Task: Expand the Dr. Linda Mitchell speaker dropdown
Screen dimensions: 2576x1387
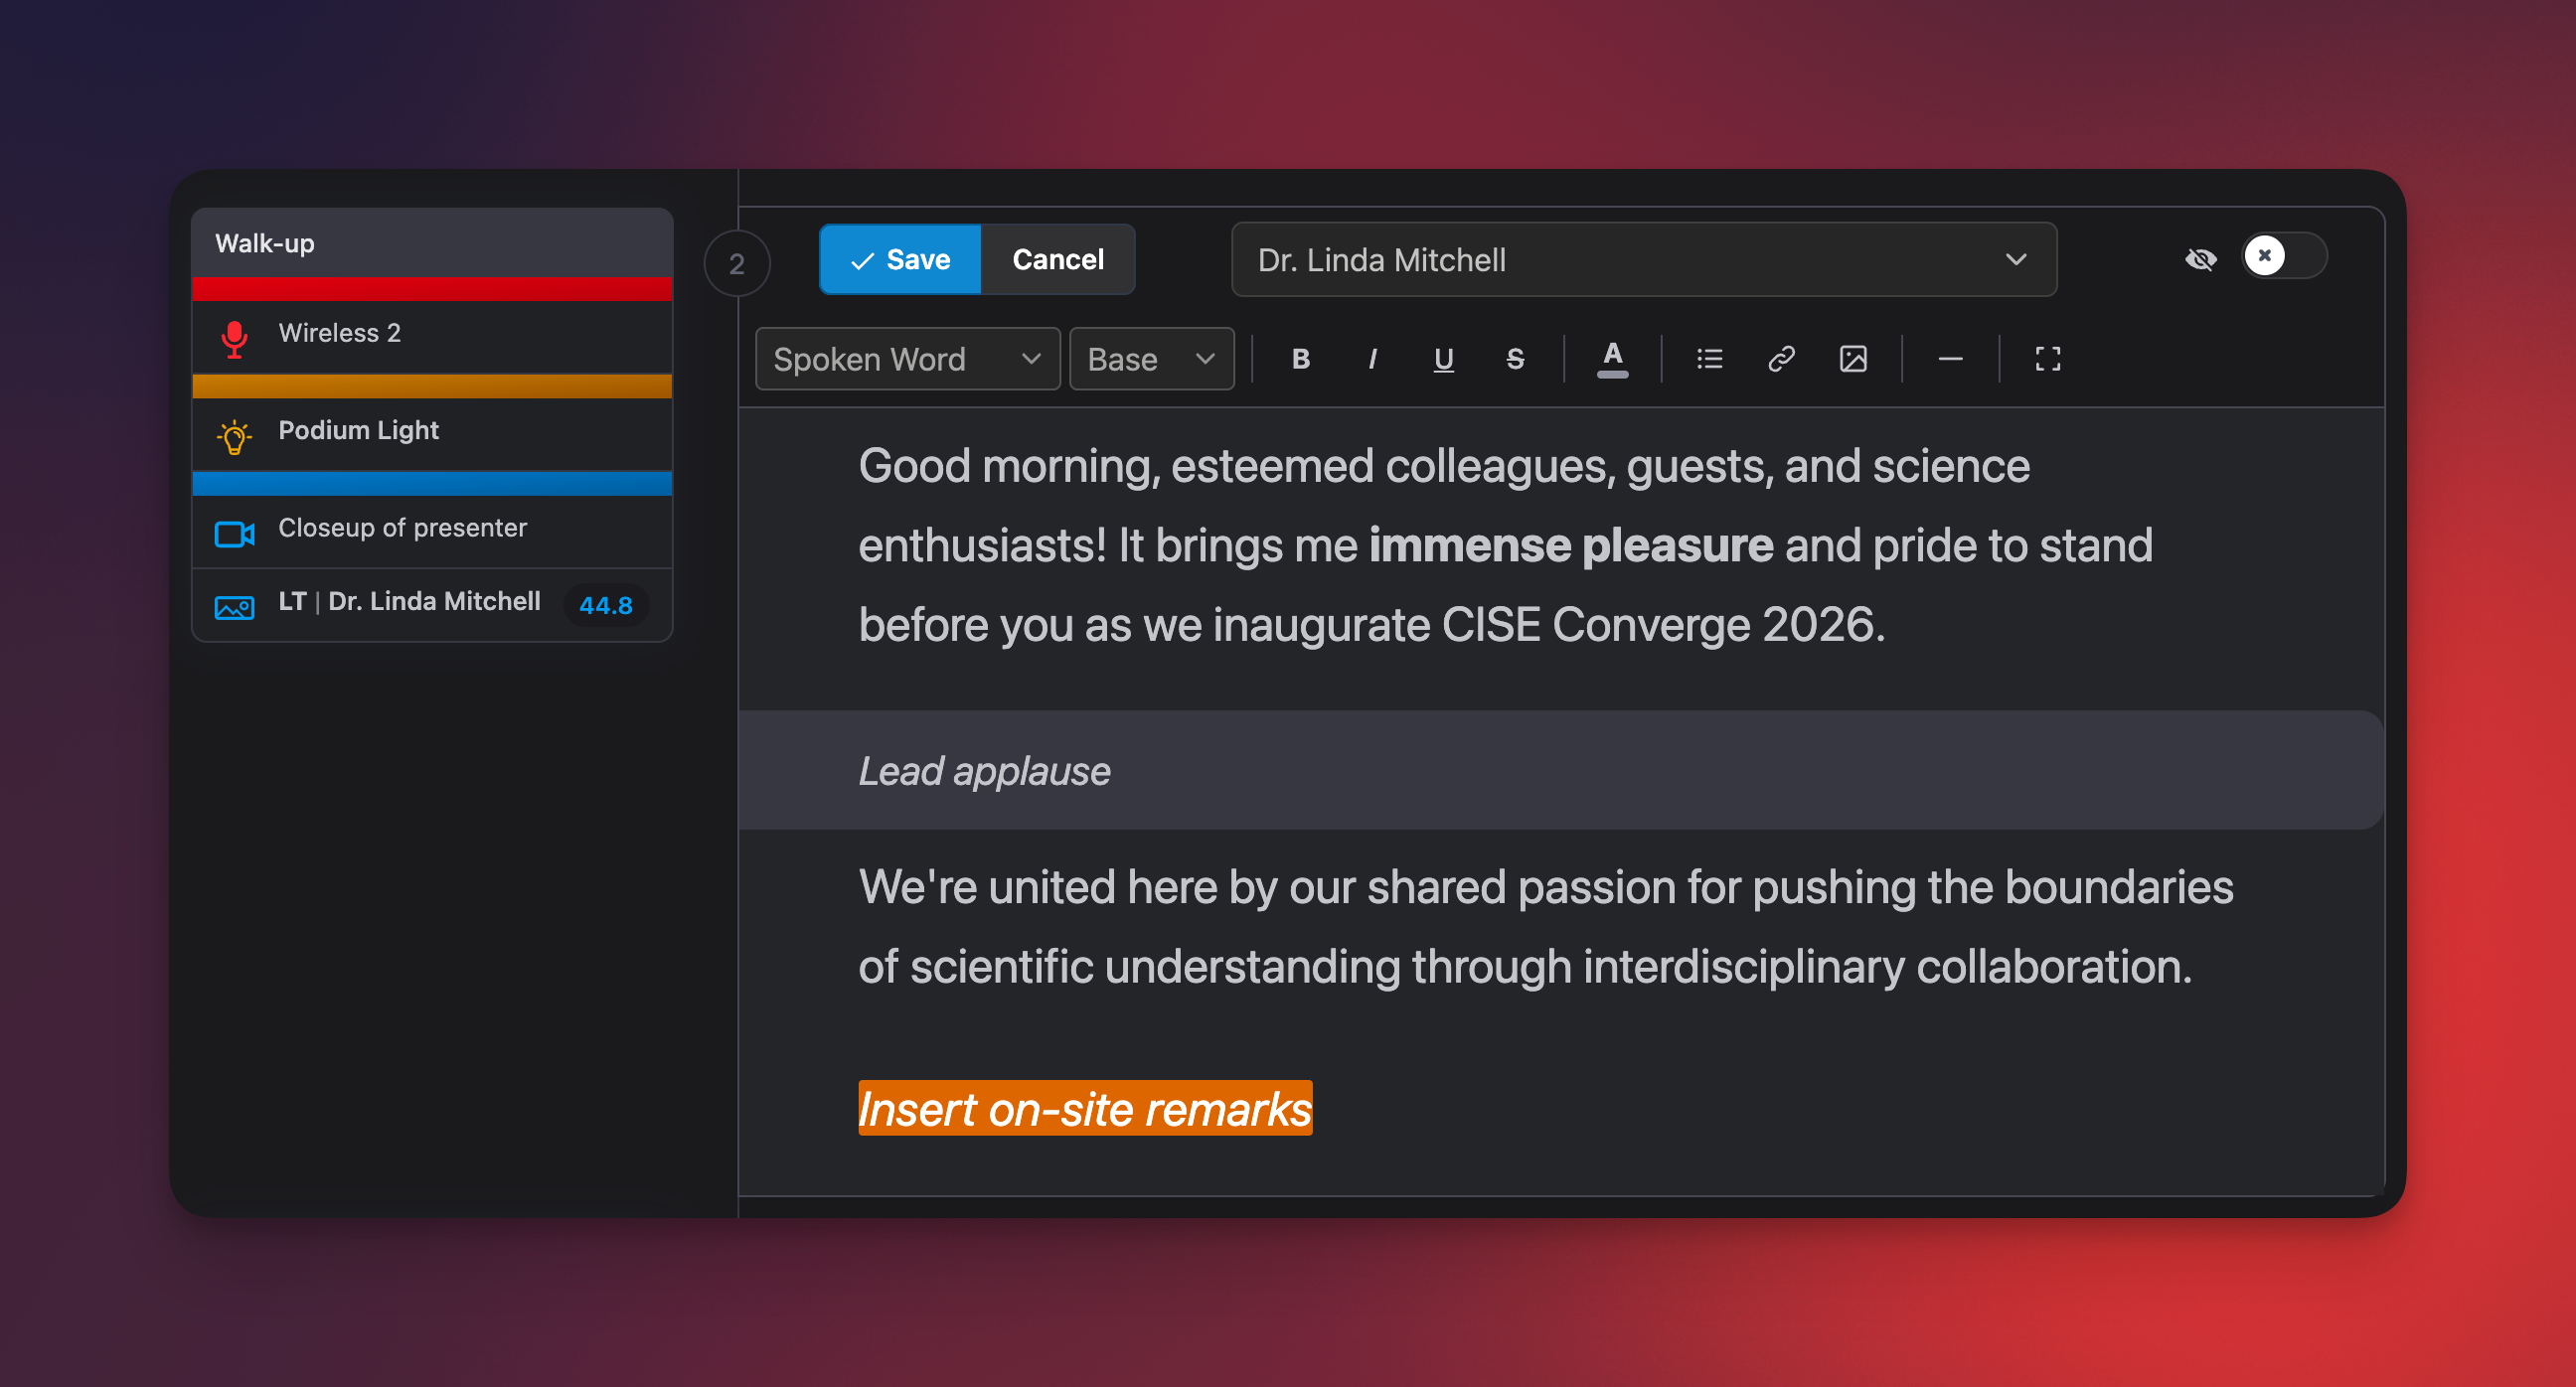Action: tap(1643, 260)
